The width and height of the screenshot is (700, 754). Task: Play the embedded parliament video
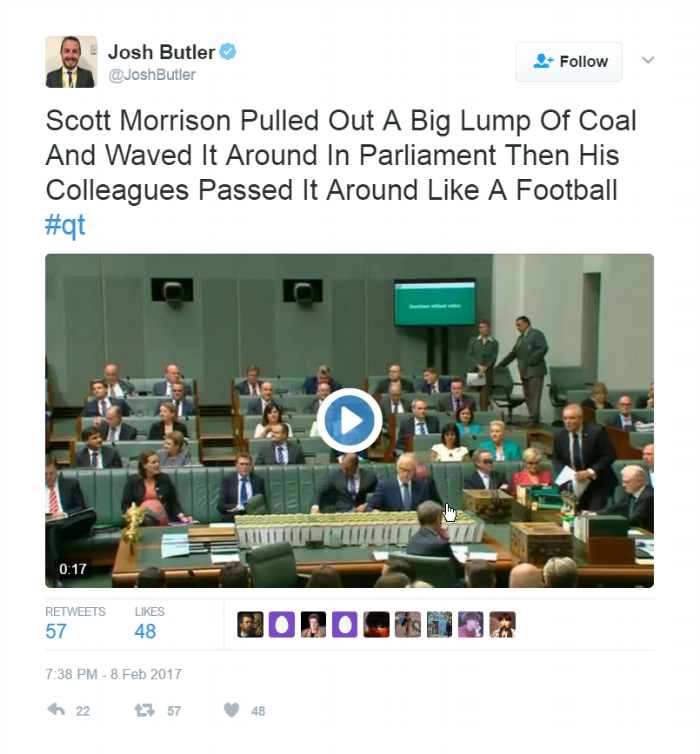(x=350, y=421)
